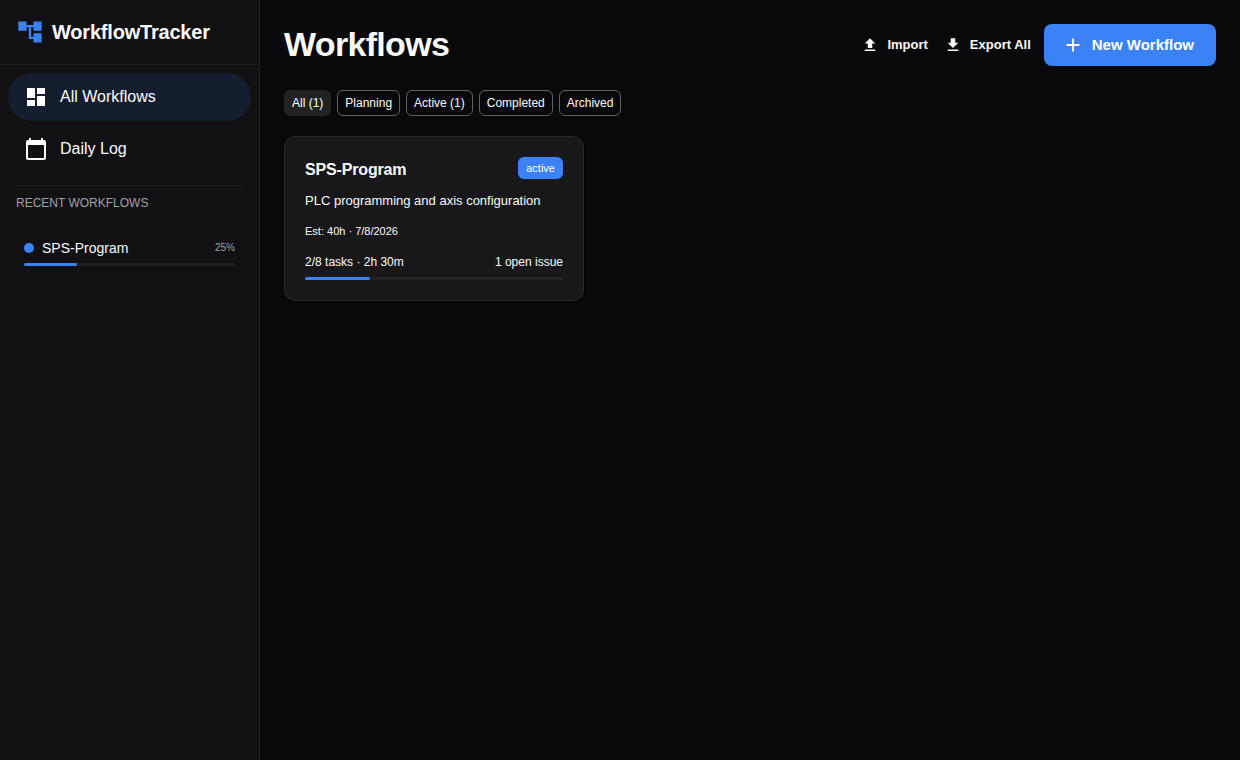Select the Archived filter tab

tap(590, 103)
